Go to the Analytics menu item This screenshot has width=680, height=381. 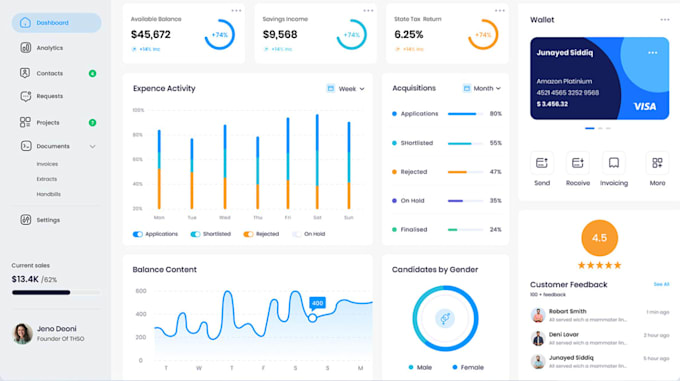50,48
